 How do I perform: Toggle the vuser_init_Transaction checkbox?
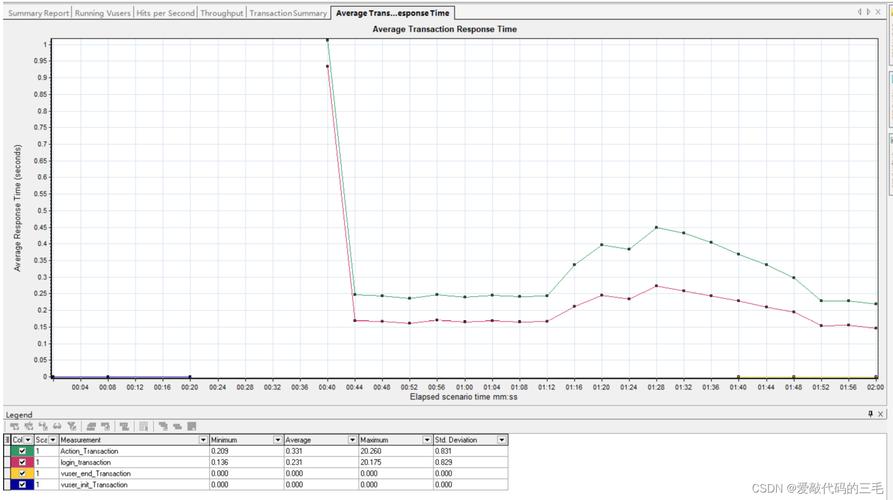click(x=22, y=484)
